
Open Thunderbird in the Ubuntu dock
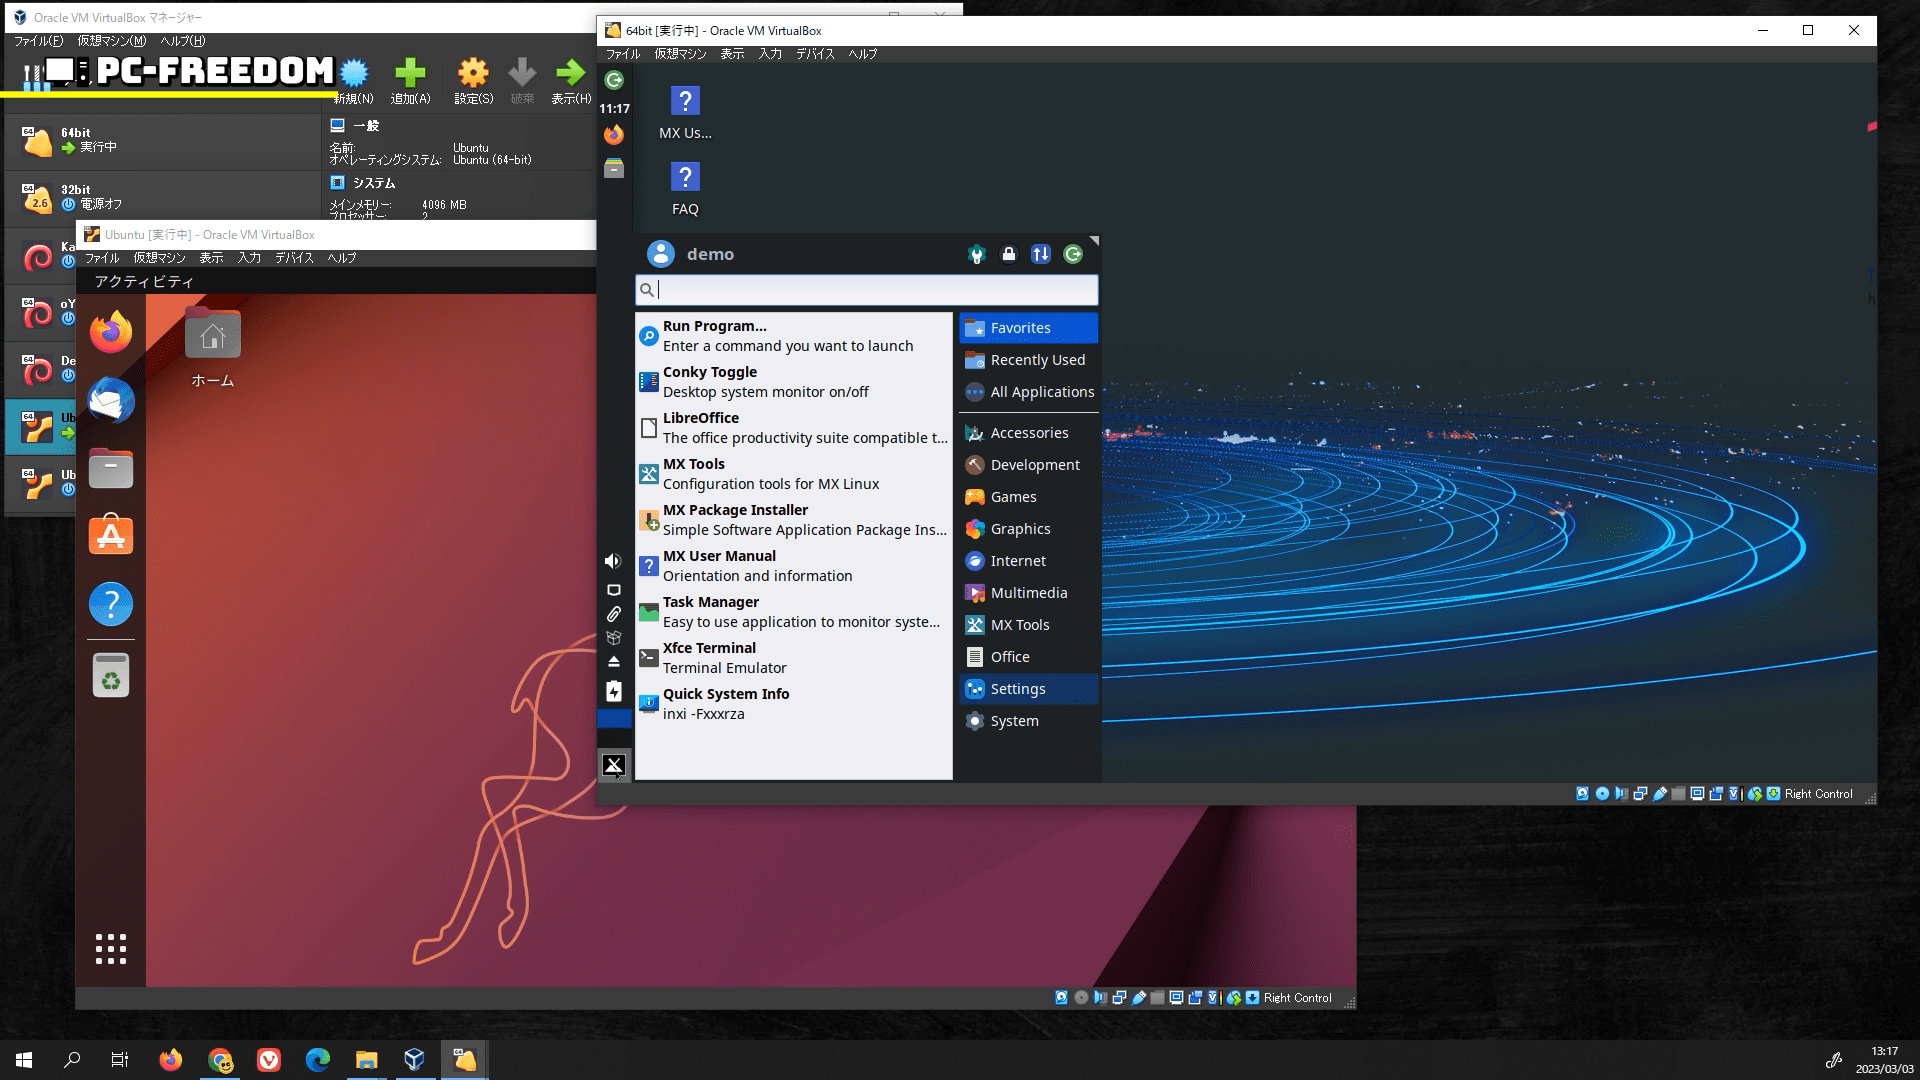pos(111,401)
